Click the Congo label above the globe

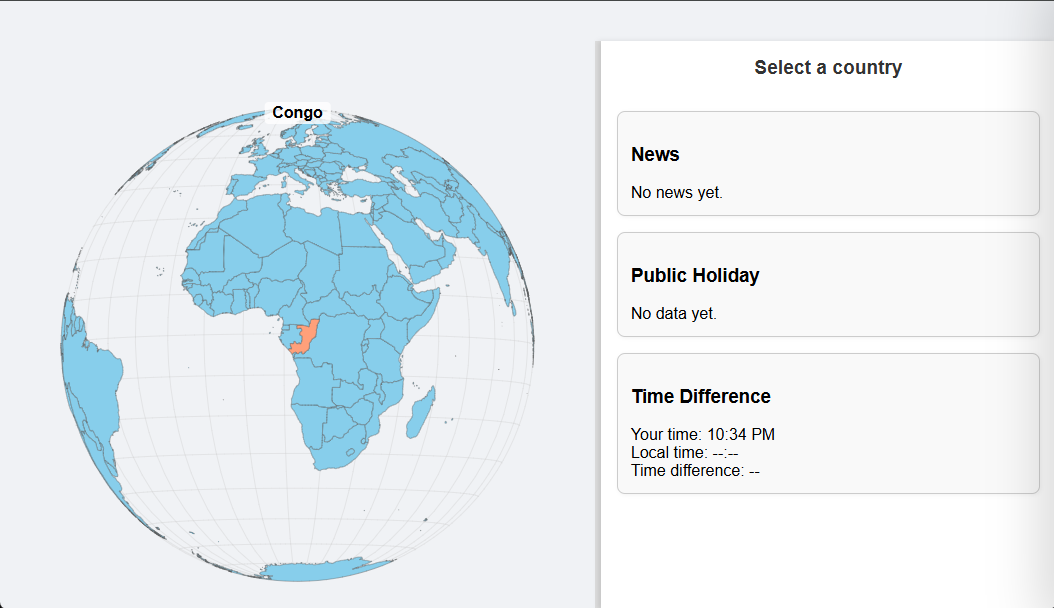[x=297, y=112]
